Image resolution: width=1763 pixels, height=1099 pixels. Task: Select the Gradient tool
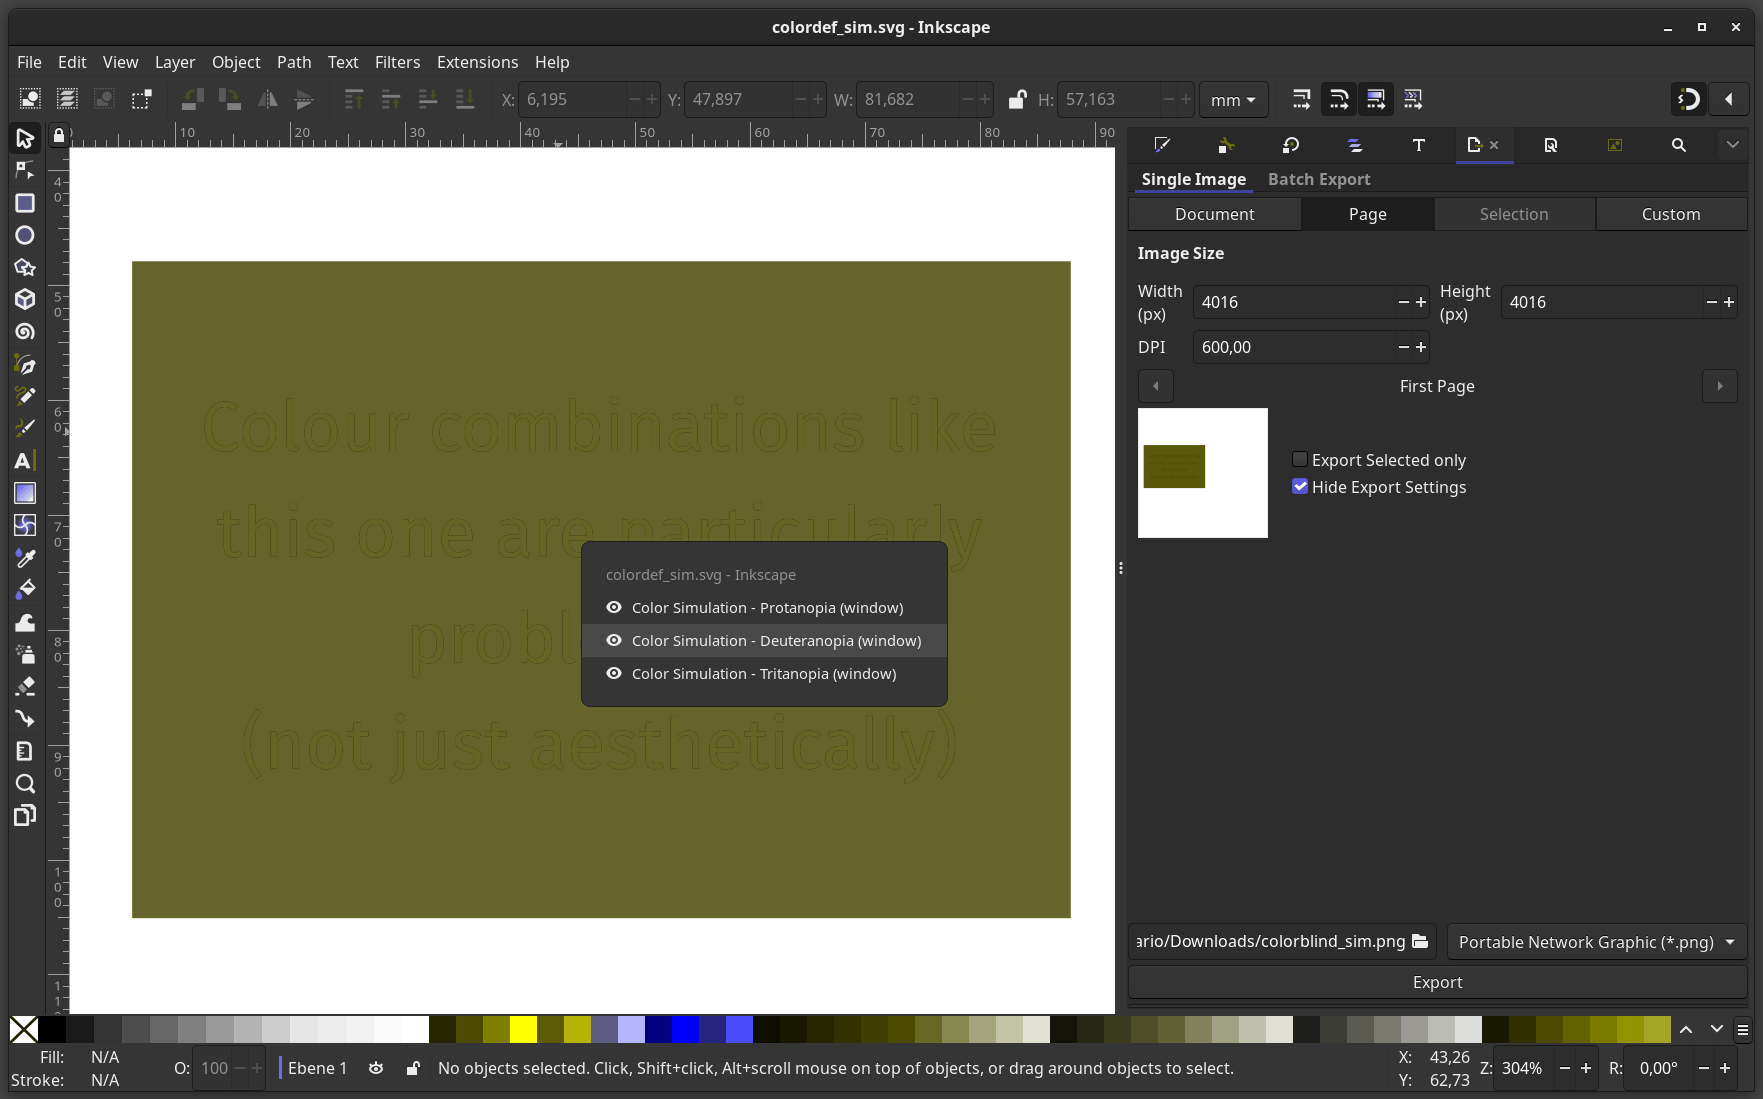25,493
